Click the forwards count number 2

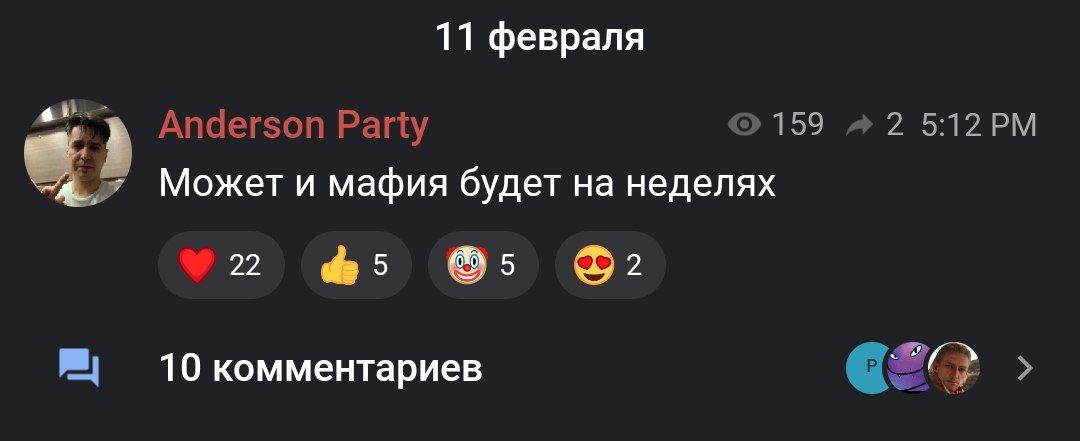click(x=894, y=125)
